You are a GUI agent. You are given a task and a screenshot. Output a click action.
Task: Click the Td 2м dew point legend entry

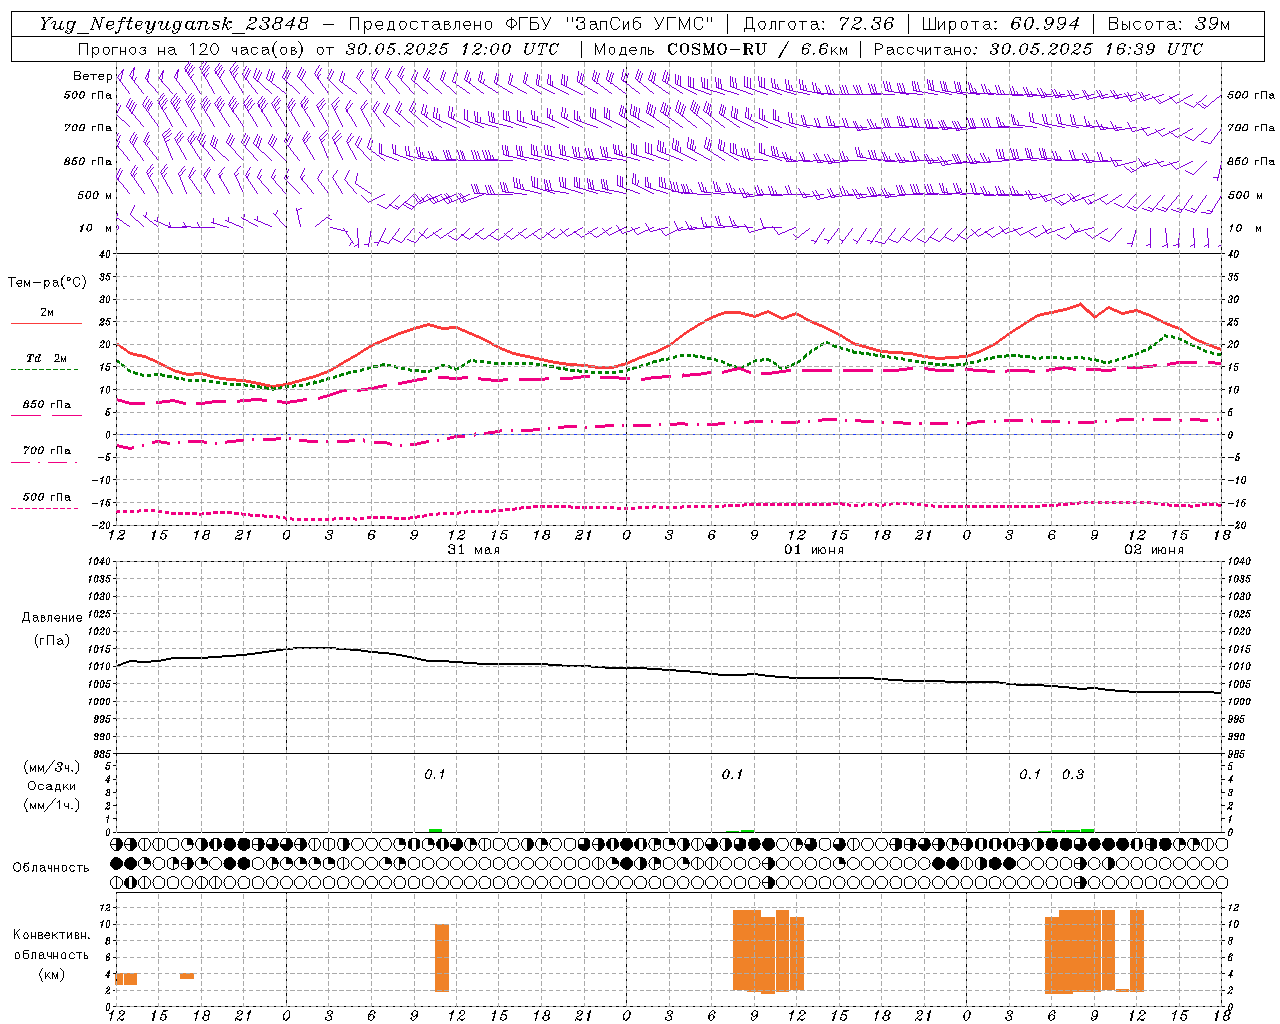pyautogui.click(x=47, y=358)
